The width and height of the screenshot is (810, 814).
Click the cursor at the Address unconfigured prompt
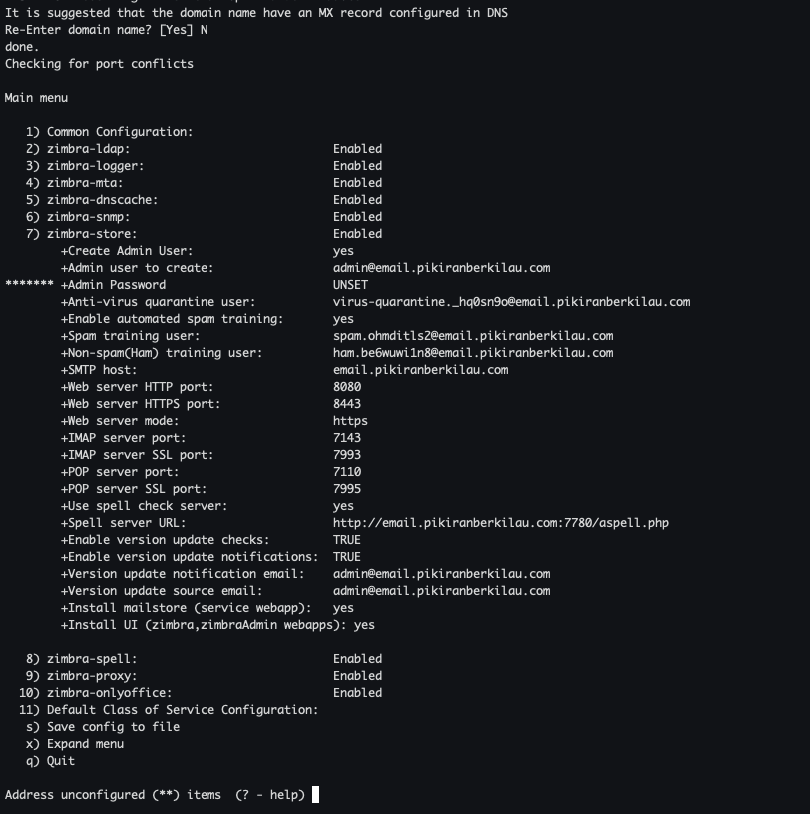click(x=316, y=795)
